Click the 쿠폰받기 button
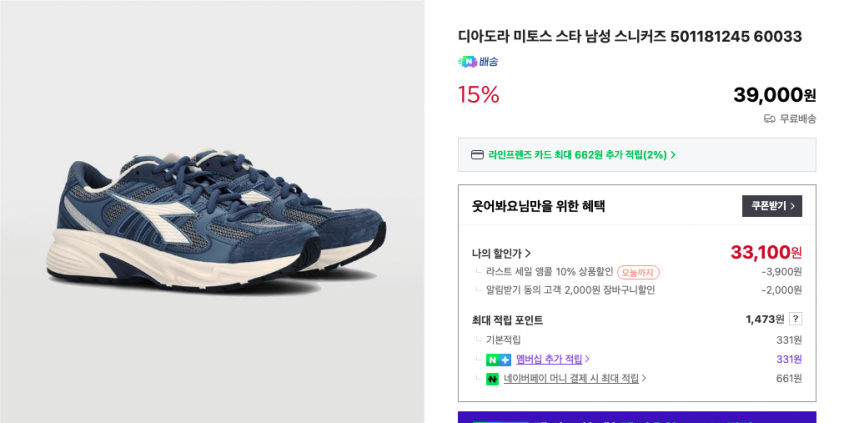This screenshot has height=423, width=849. (772, 206)
